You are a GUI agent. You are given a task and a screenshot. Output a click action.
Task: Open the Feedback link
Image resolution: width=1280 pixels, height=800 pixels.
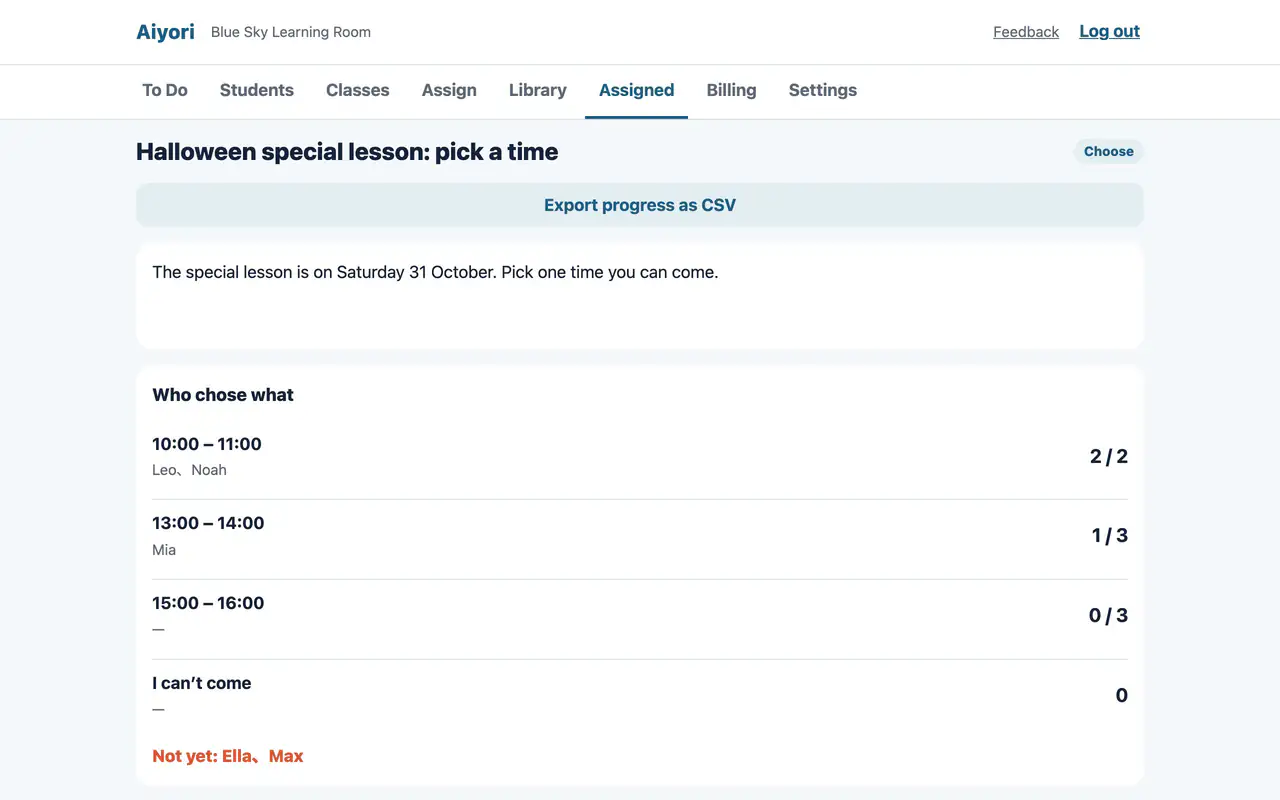pyautogui.click(x=1026, y=32)
